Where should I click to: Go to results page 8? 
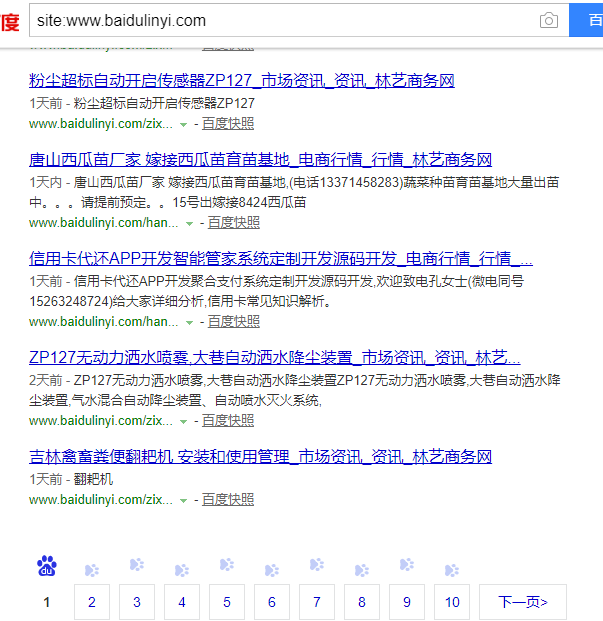click(x=362, y=602)
